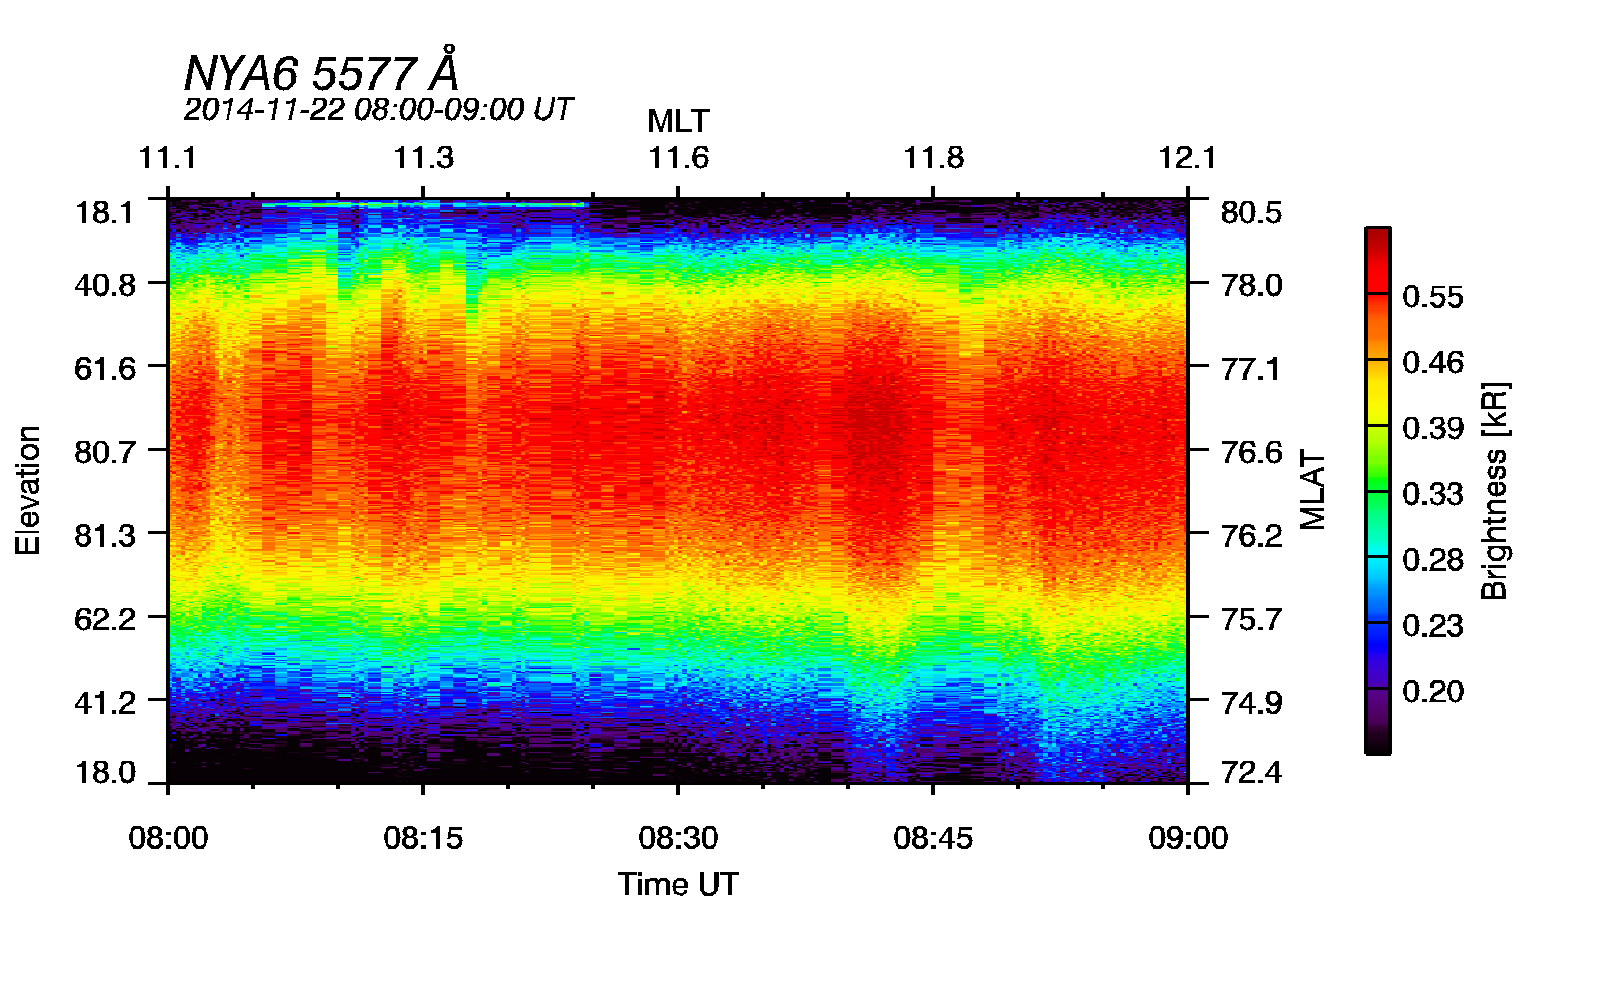This screenshot has height=1000, width=1600.
Task: Pick the MLAT tick label "76.2"
Action: click(1251, 536)
